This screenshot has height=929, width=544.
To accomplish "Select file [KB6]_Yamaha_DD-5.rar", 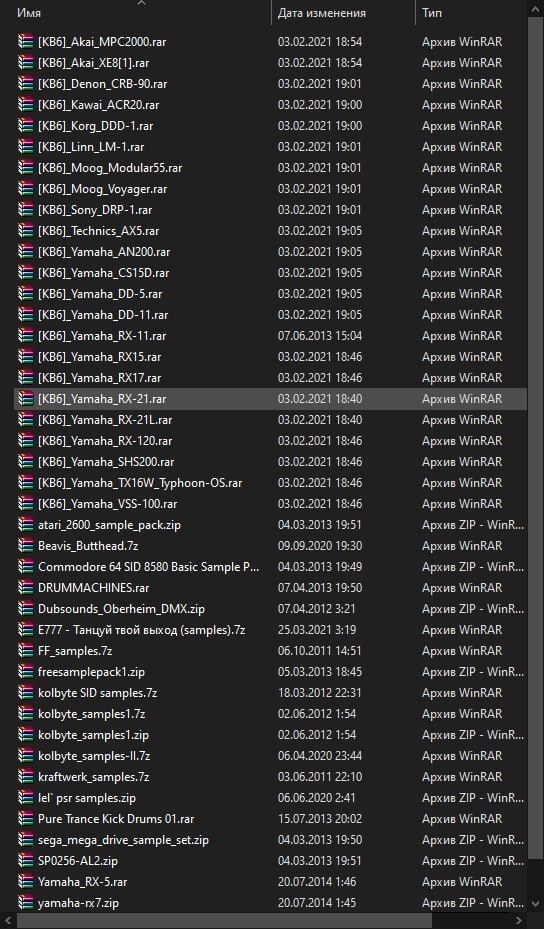I will tap(100, 294).
